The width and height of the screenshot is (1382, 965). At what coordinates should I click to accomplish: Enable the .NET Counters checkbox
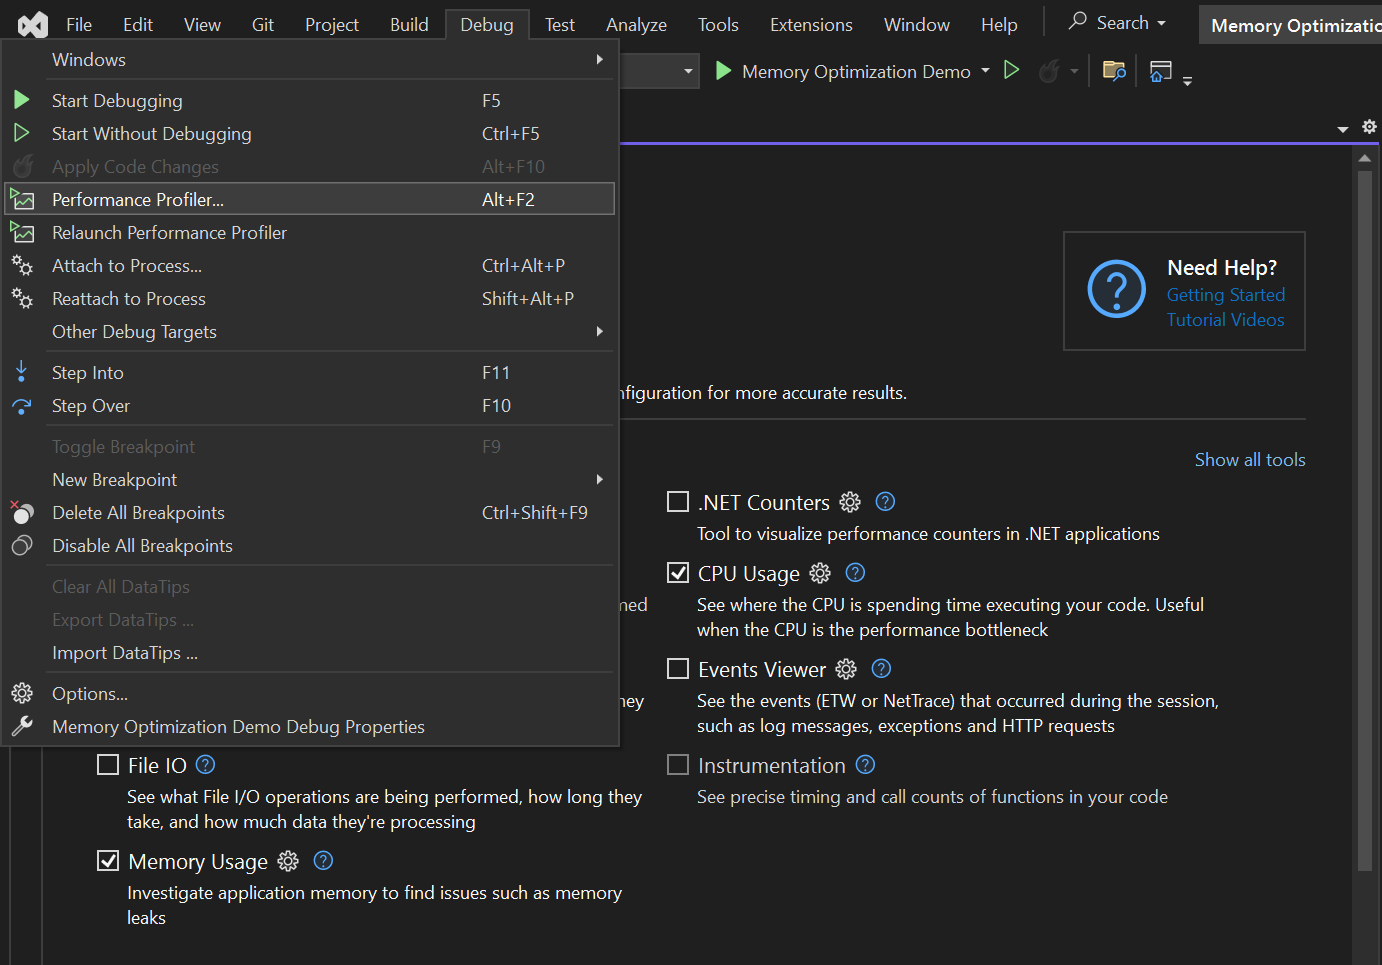(x=678, y=502)
